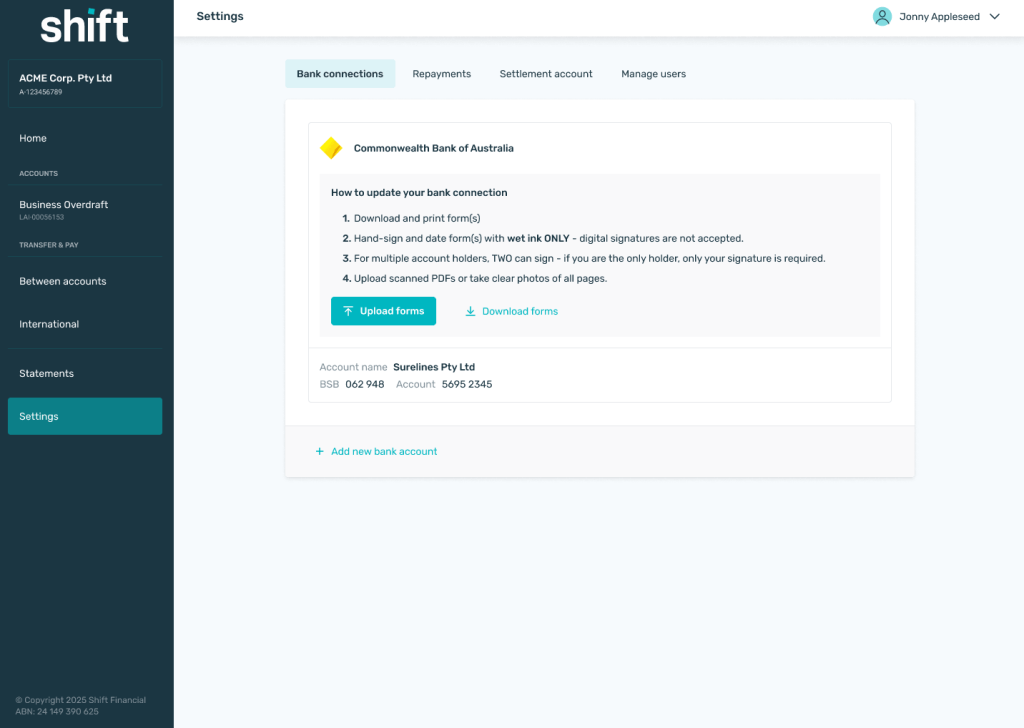Open Statements from the sidebar

pyautogui.click(x=85, y=373)
